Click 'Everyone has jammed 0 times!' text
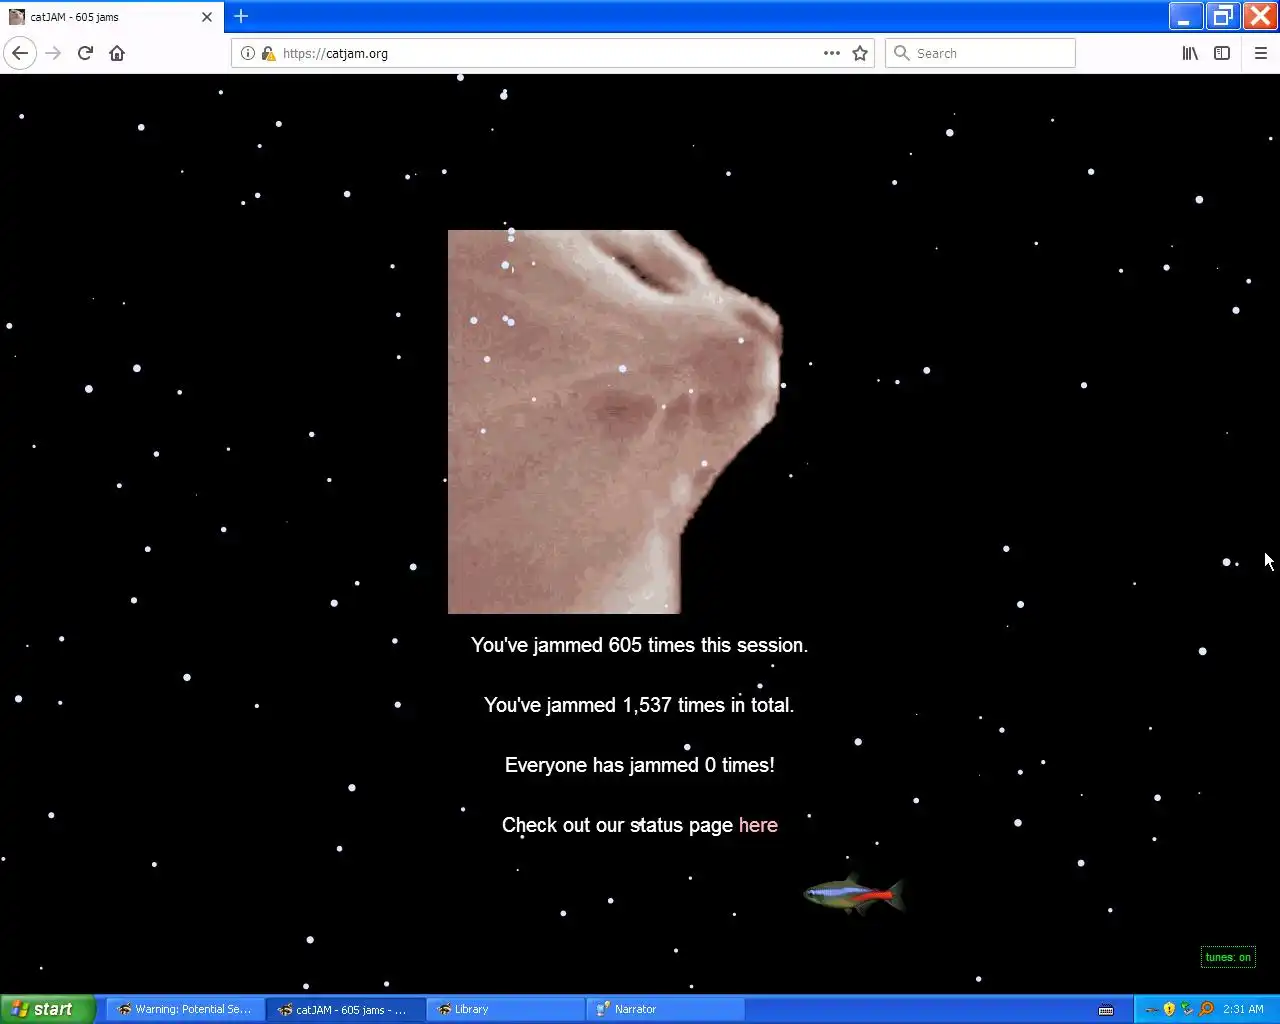Image resolution: width=1280 pixels, height=1024 pixels. tap(640, 765)
